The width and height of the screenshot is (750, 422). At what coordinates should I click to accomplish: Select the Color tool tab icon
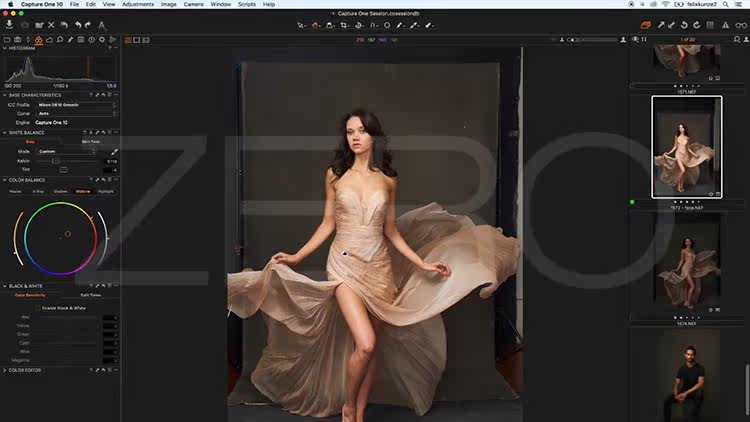39,40
